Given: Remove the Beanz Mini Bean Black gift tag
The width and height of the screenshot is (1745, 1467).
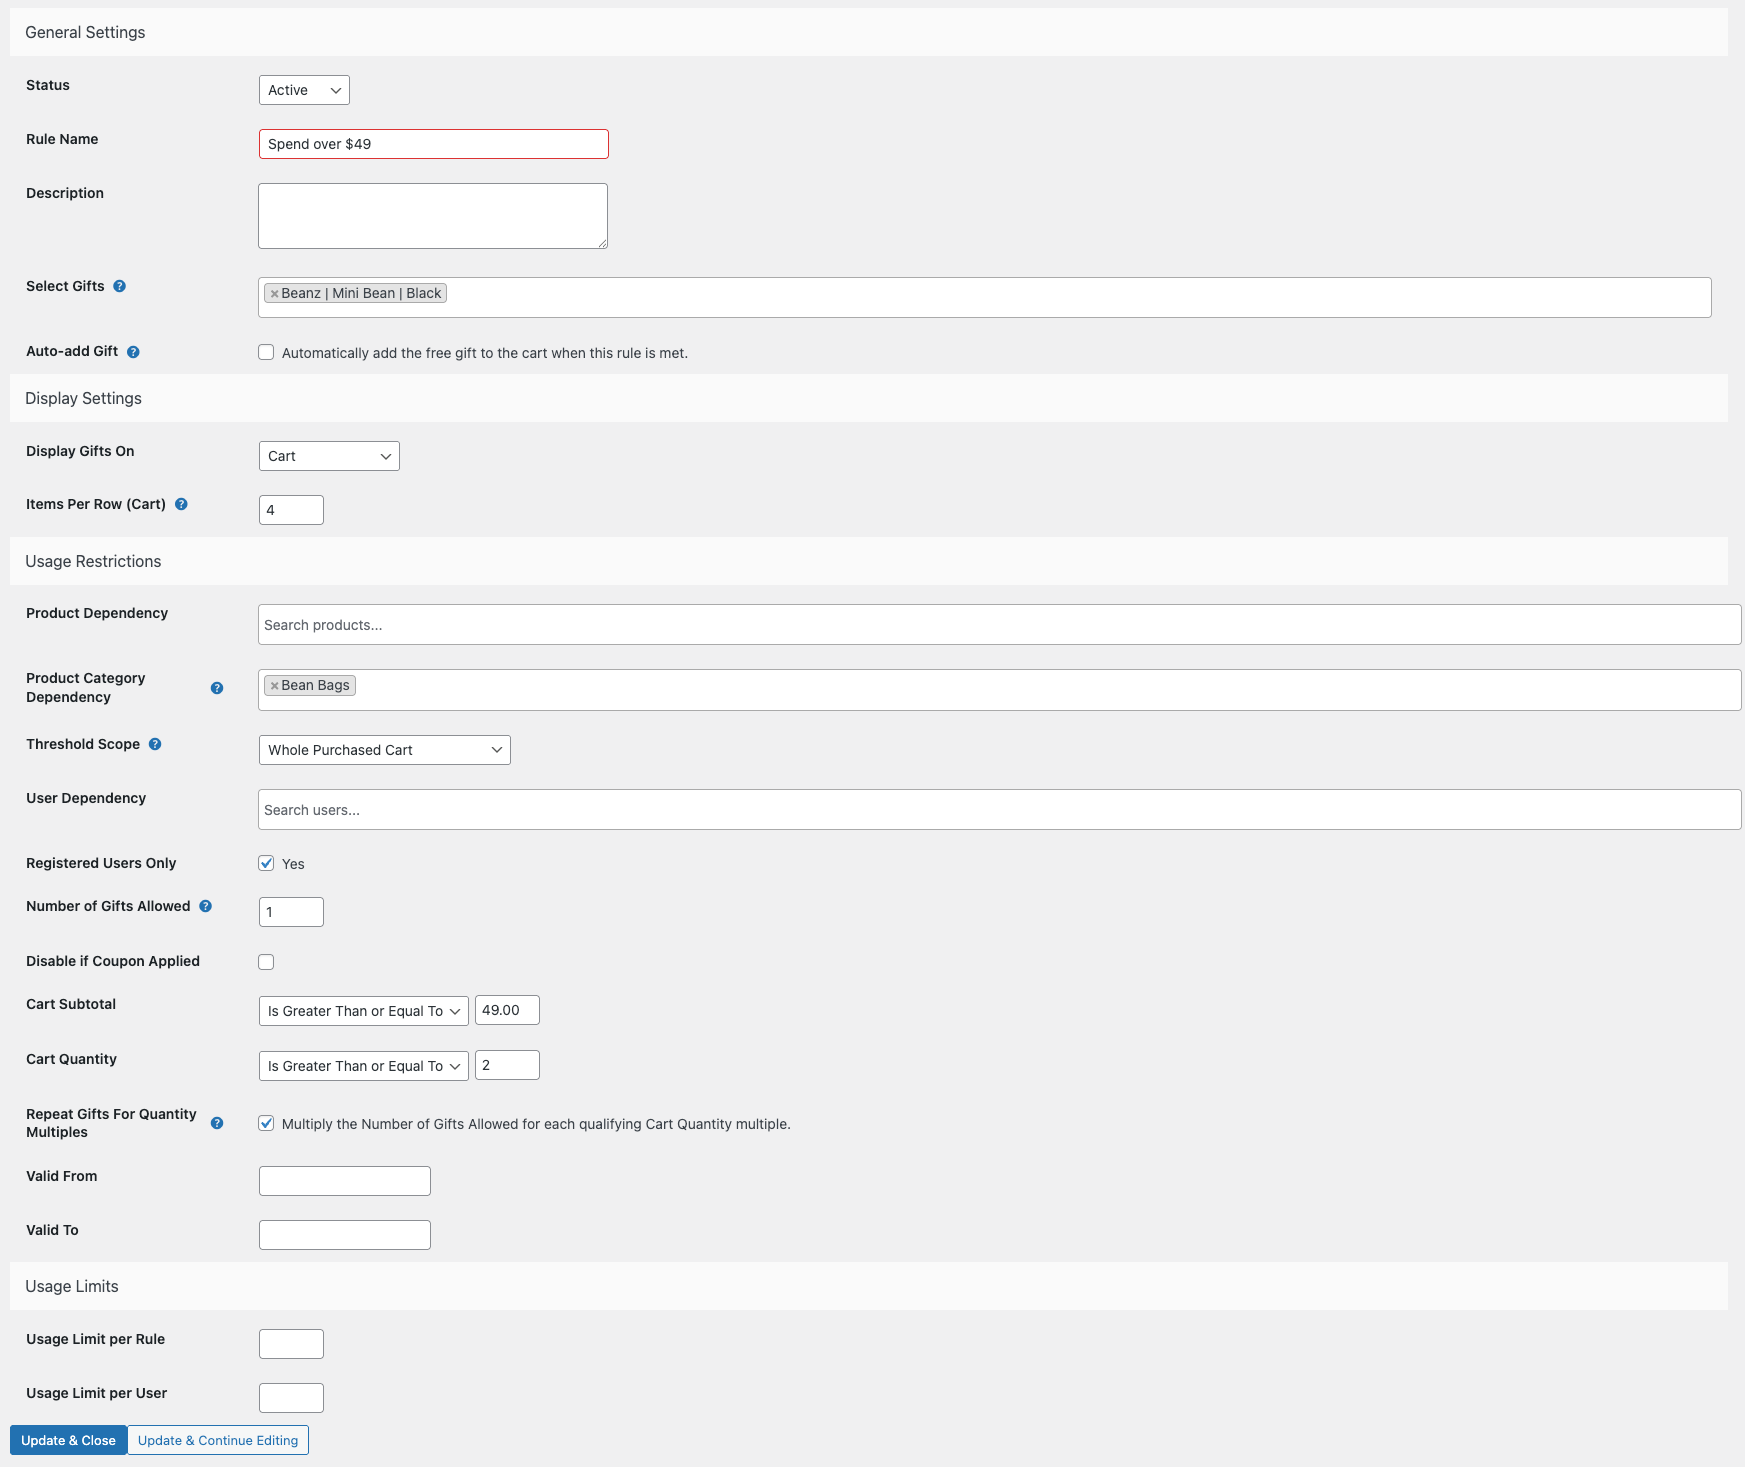Looking at the screenshot, I should (x=274, y=294).
